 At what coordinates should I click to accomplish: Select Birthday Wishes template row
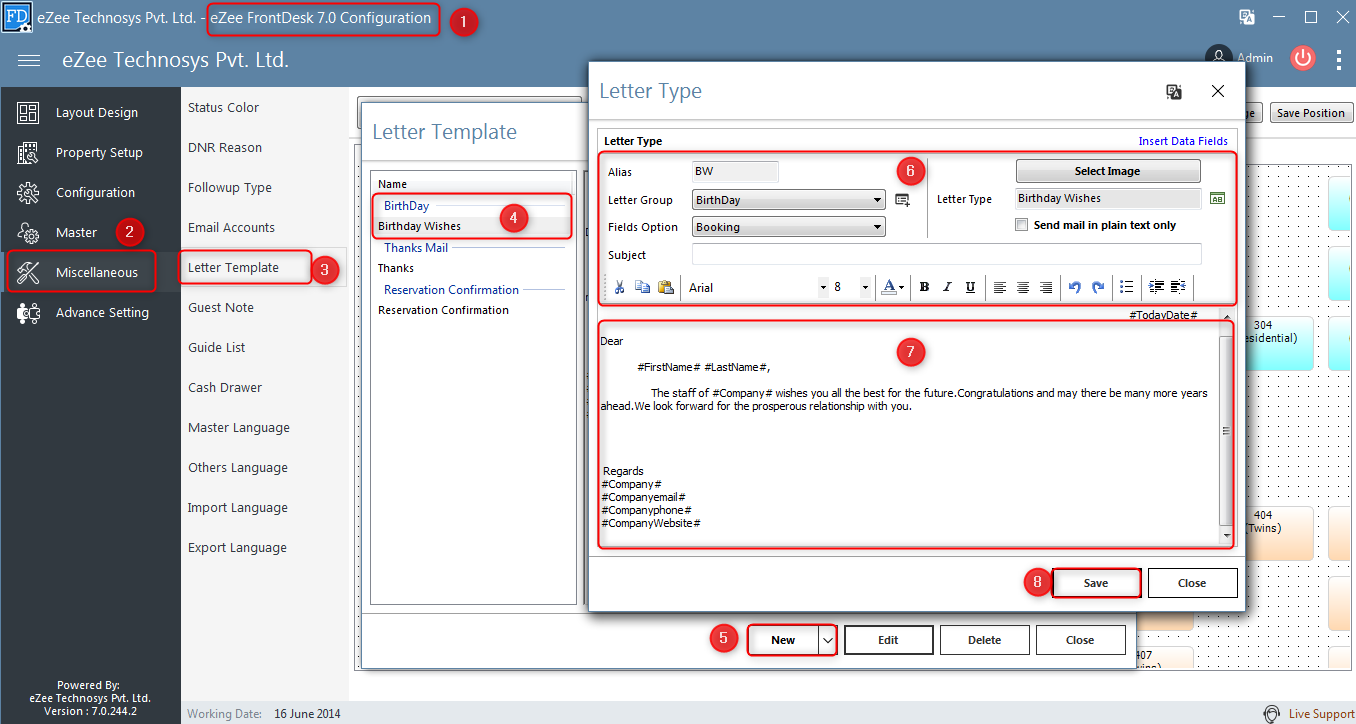click(473, 226)
